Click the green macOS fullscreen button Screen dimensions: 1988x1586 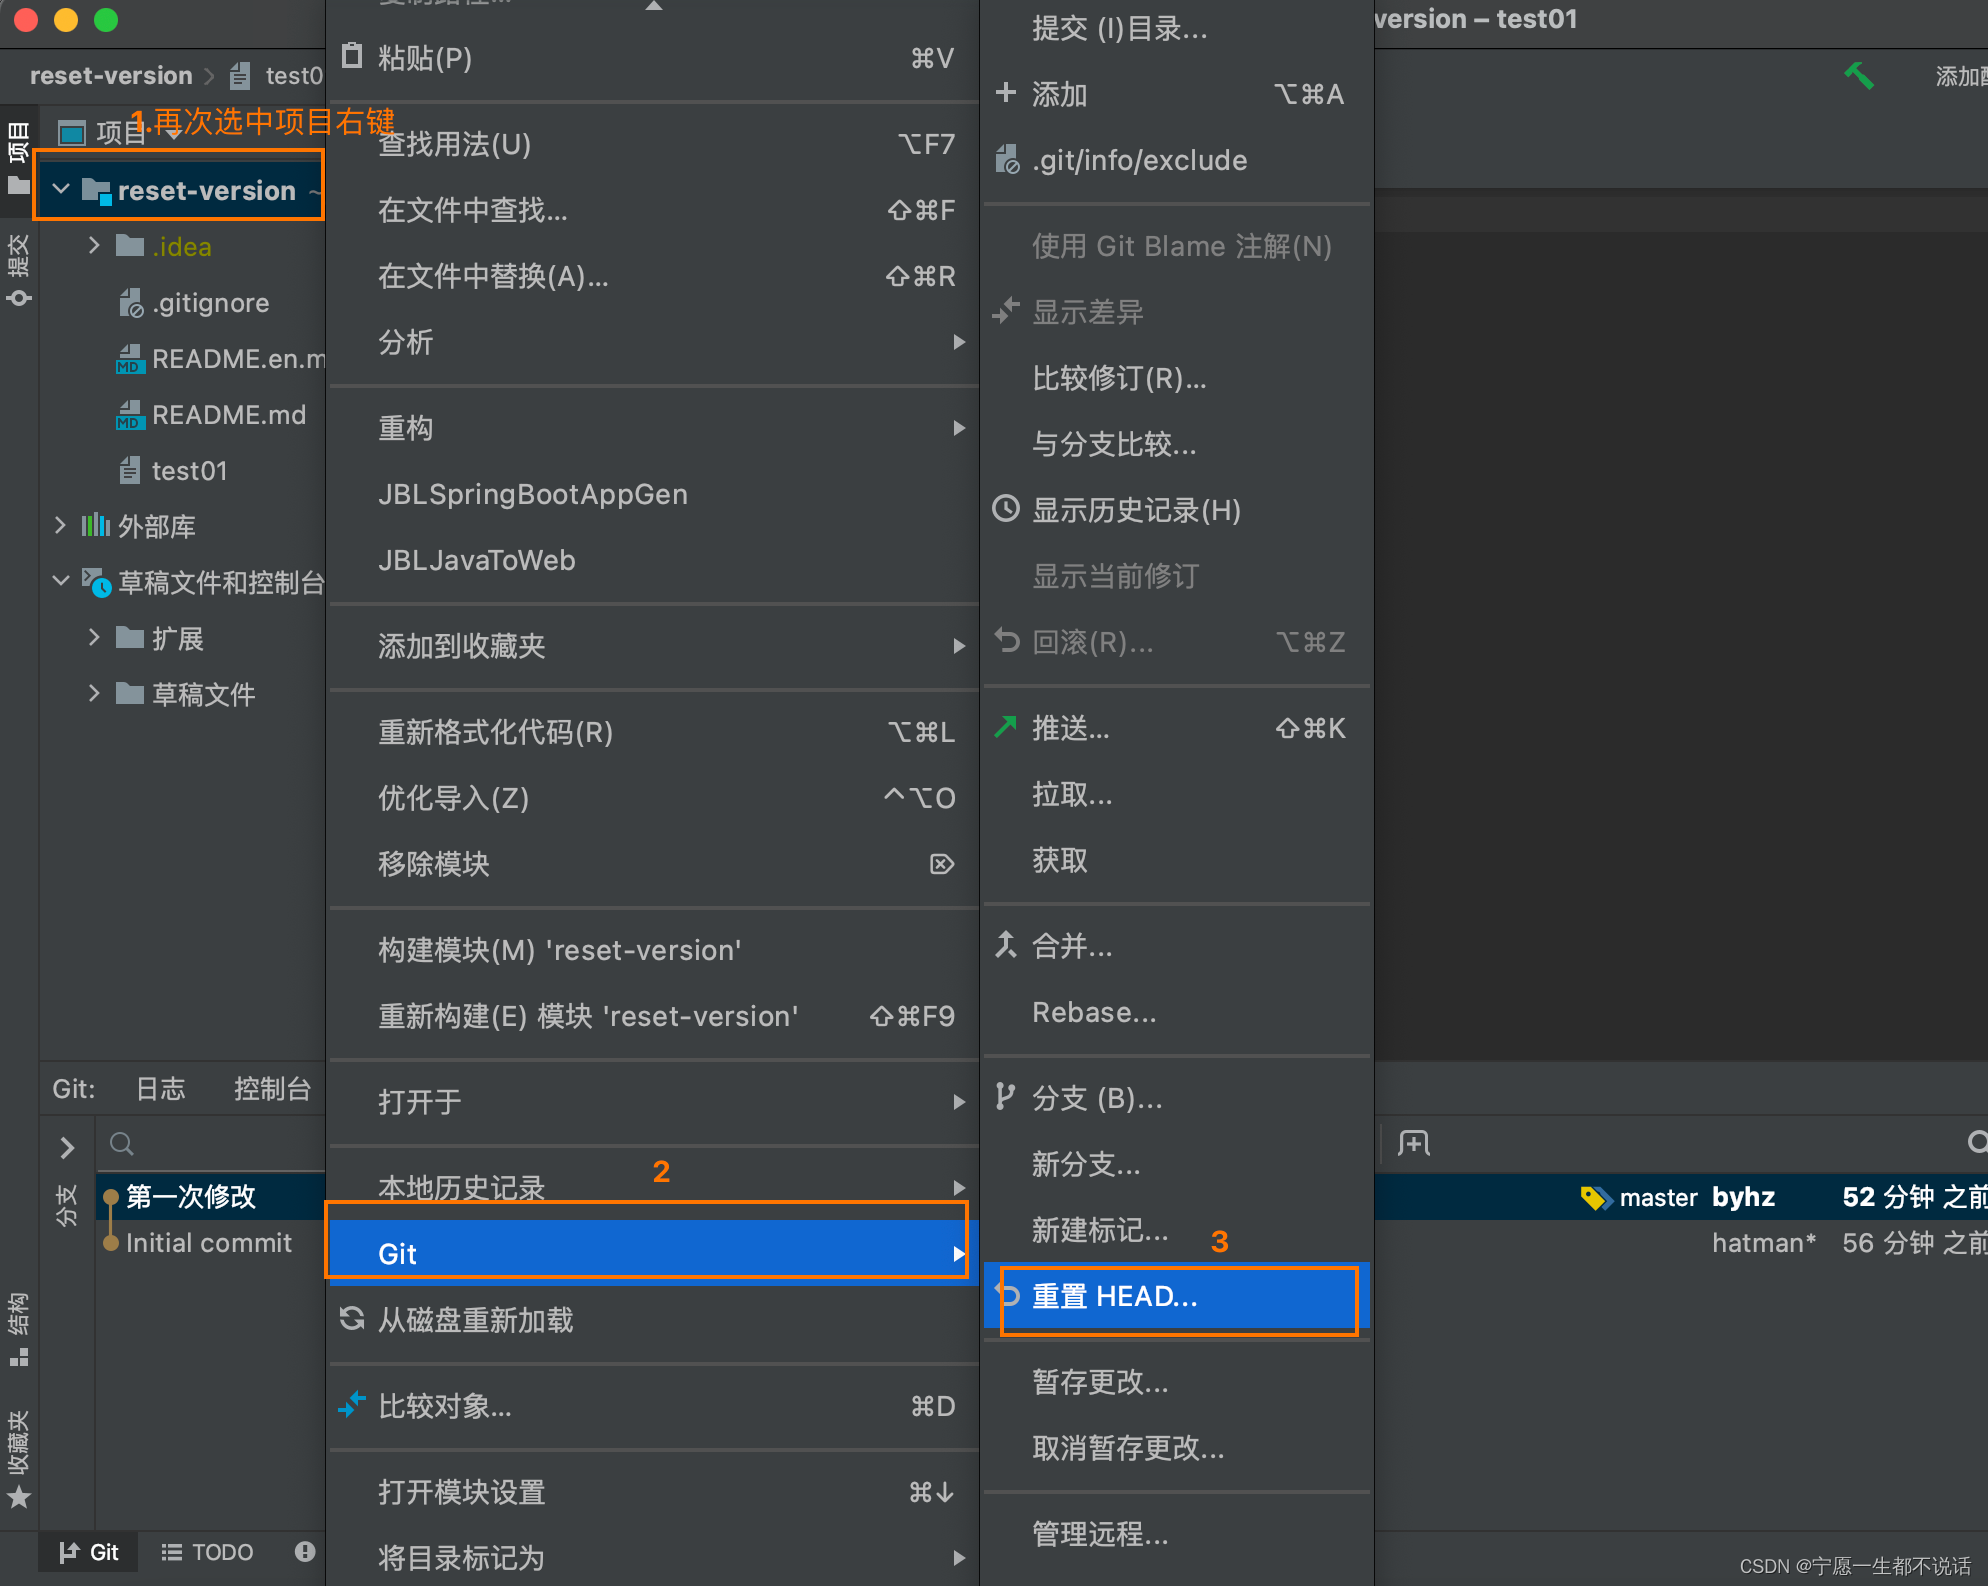(x=106, y=20)
